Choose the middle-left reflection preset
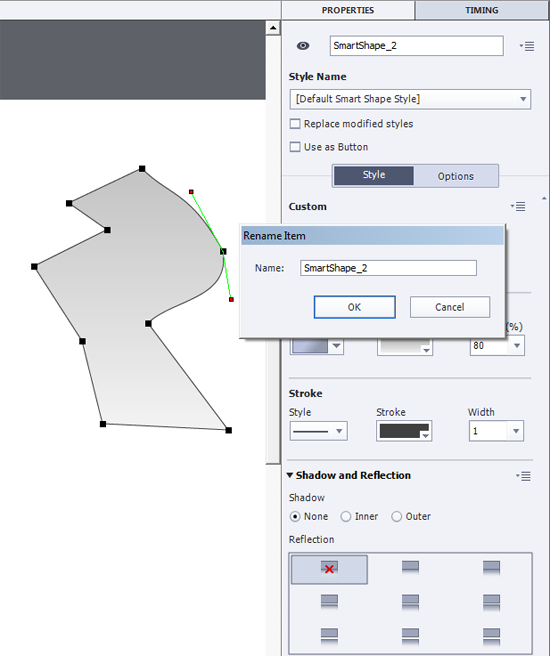The height and width of the screenshot is (656, 550). point(329,602)
